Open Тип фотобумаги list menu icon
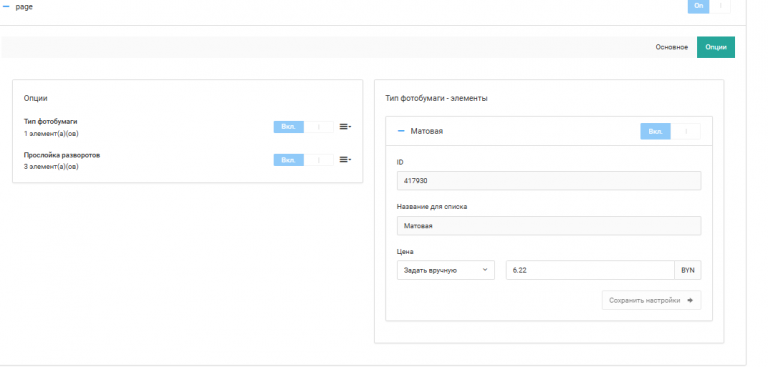Image resolution: width=768 pixels, height=367 pixels. click(x=345, y=127)
